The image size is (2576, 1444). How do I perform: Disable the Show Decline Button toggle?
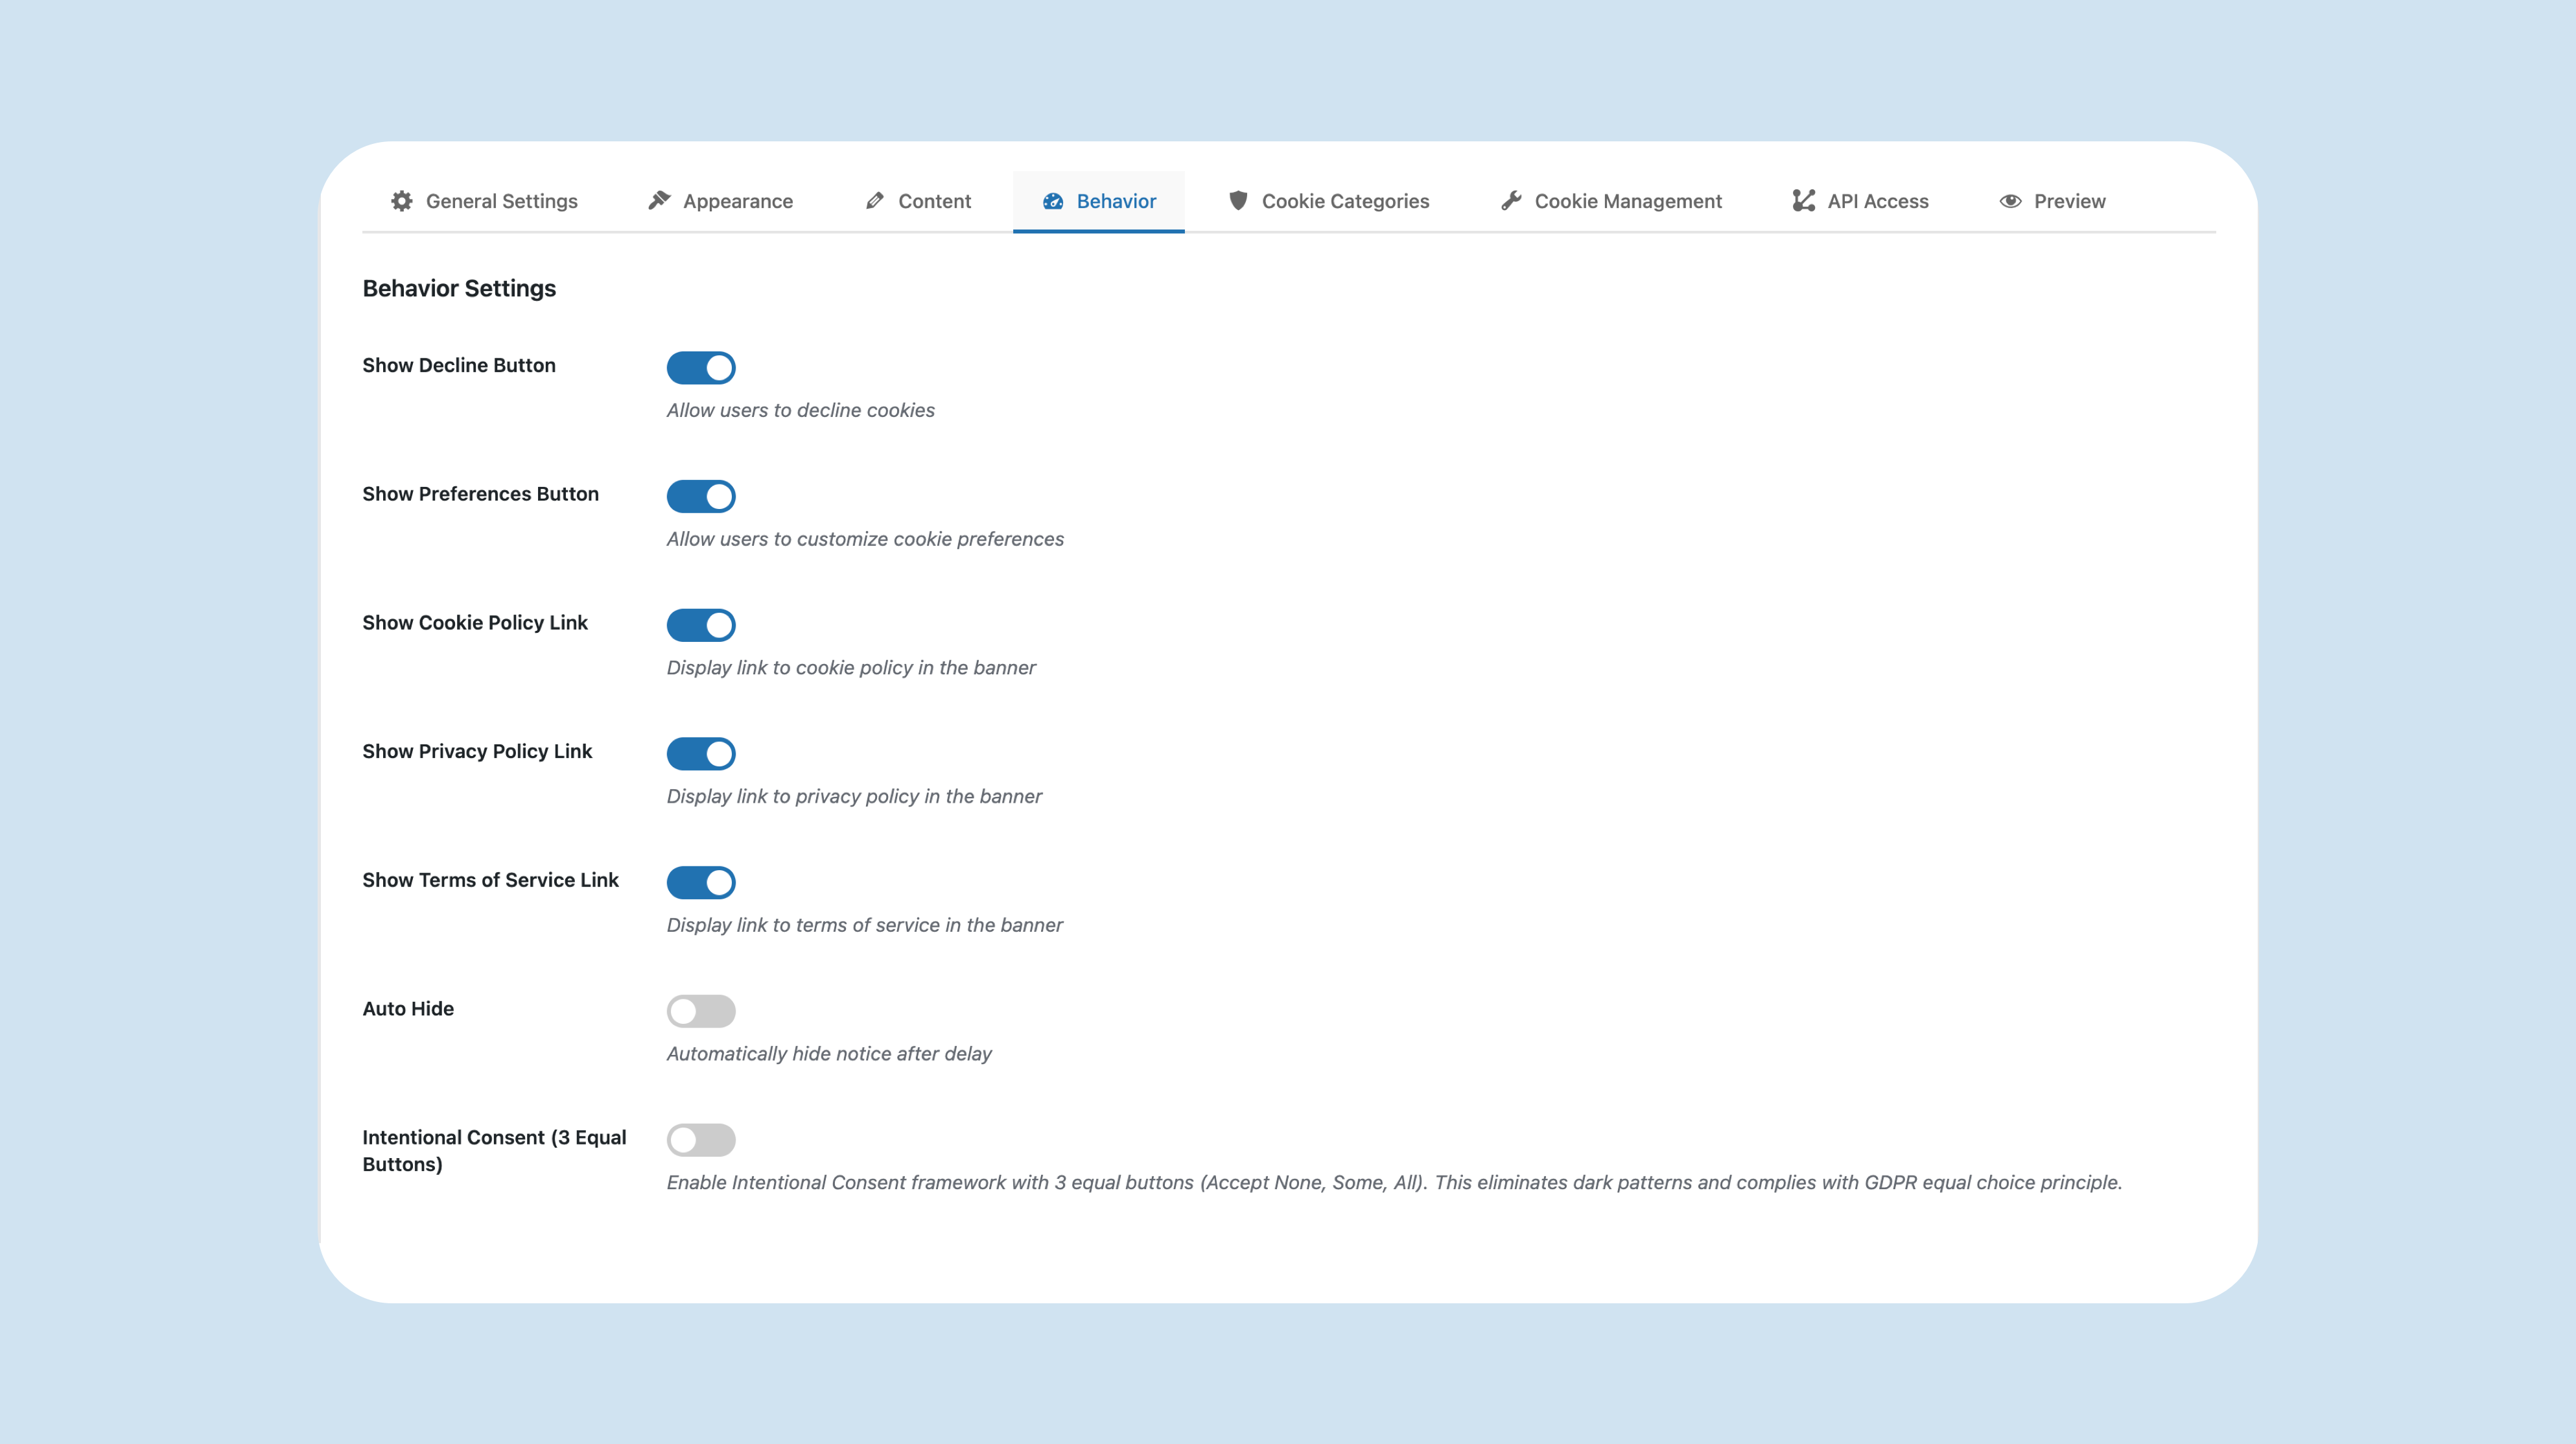pyautogui.click(x=701, y=367)
